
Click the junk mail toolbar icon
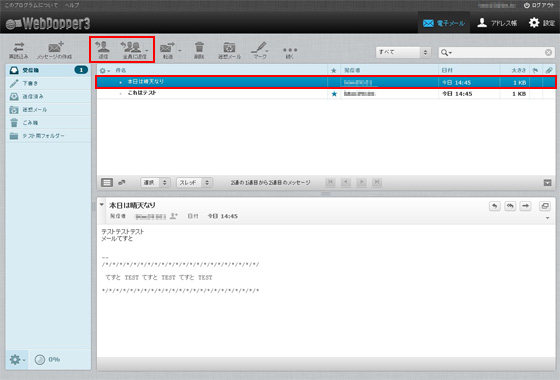(x=229, y=50)
